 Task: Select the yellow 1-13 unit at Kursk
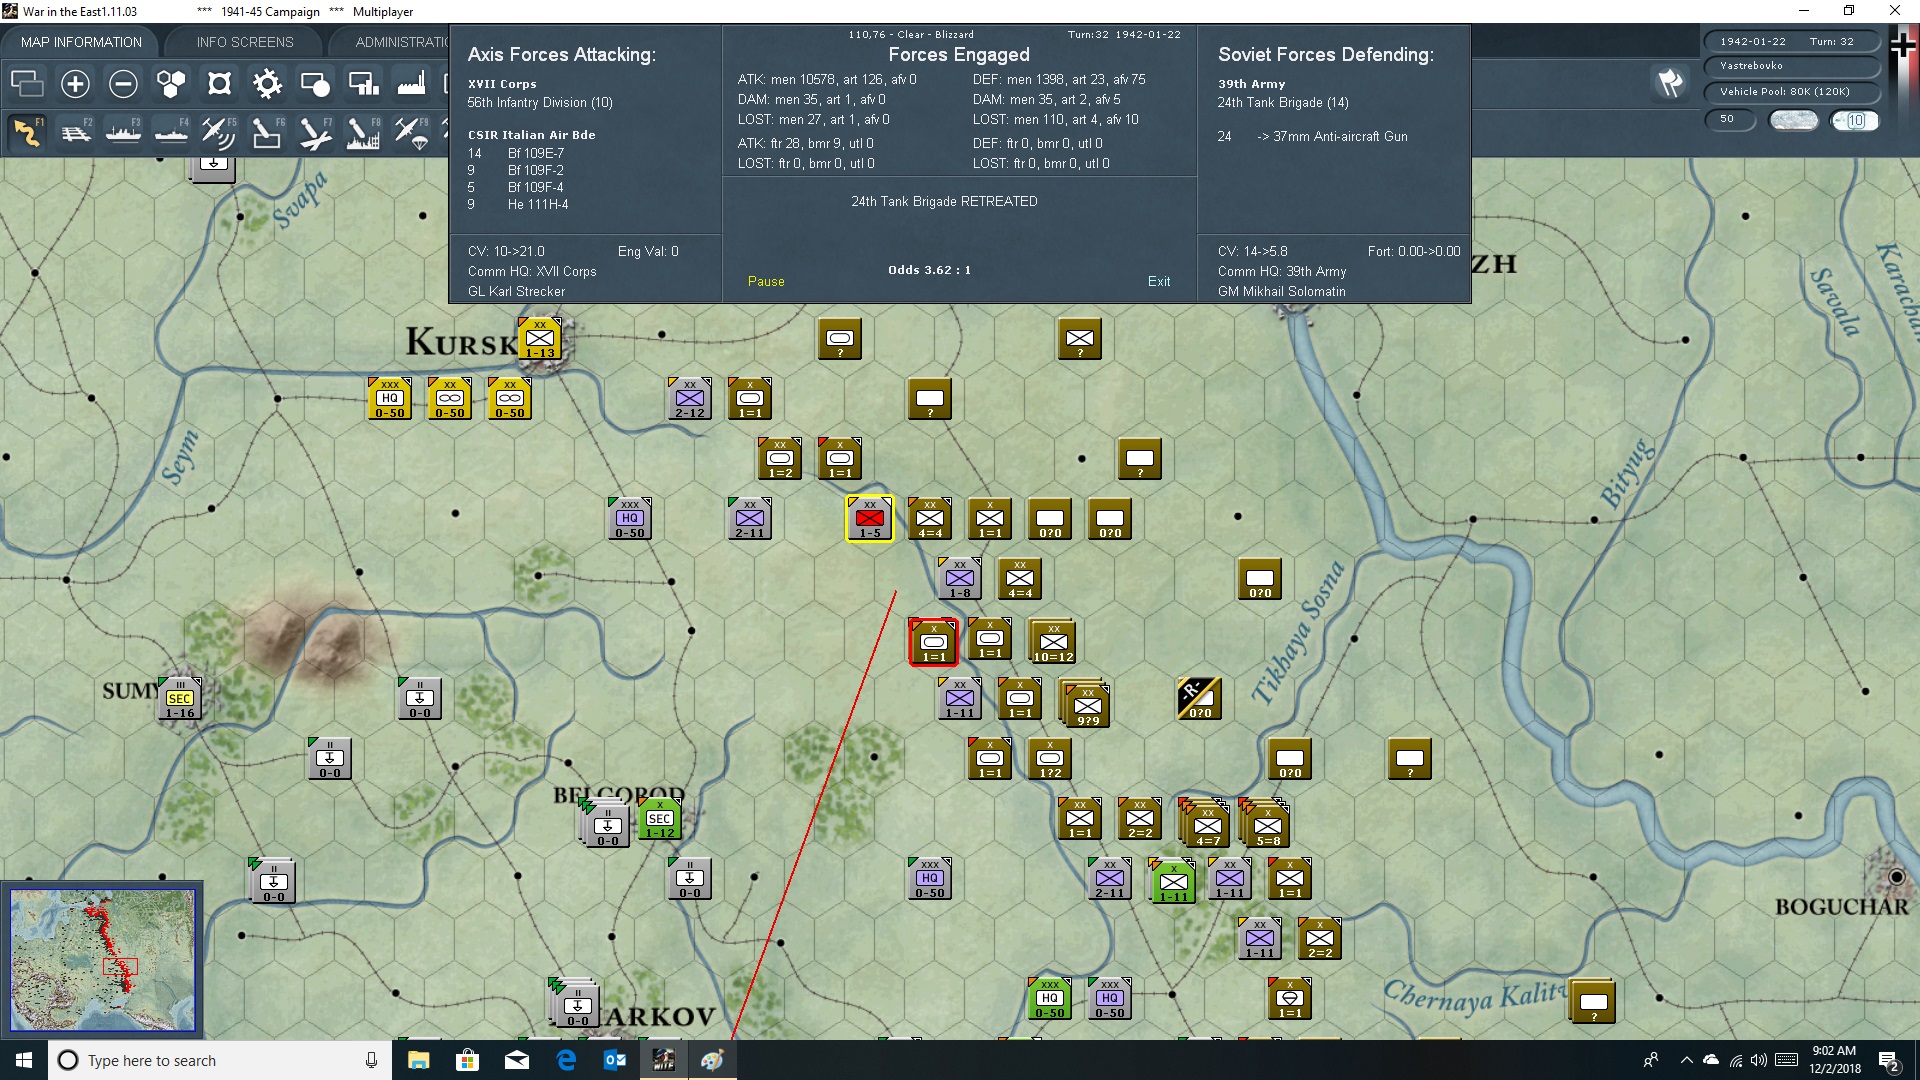coord(540,339)
